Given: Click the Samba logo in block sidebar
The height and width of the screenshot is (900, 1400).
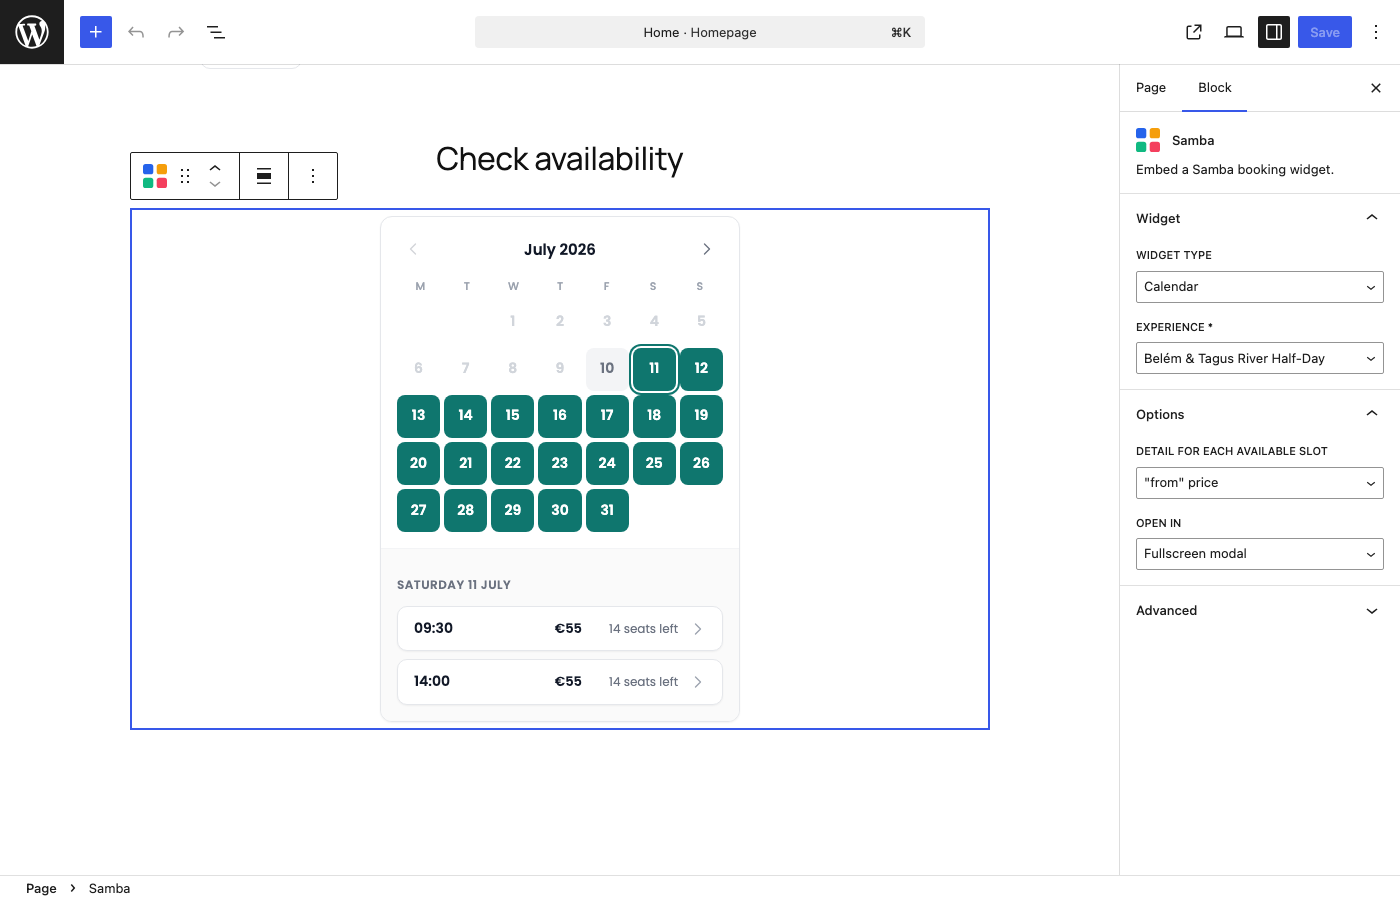Looking at the screenshot, I should (x=1148, y=140).
